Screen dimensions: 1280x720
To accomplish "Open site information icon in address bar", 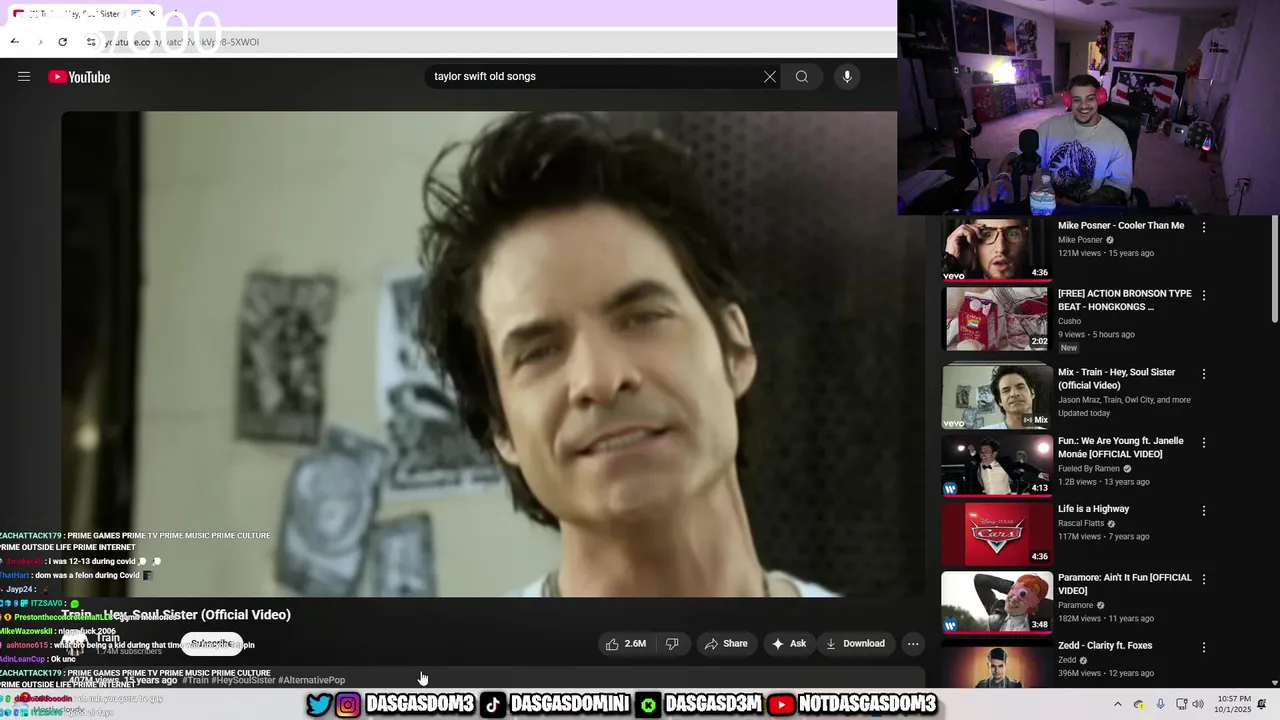I will tap(91, 42).
